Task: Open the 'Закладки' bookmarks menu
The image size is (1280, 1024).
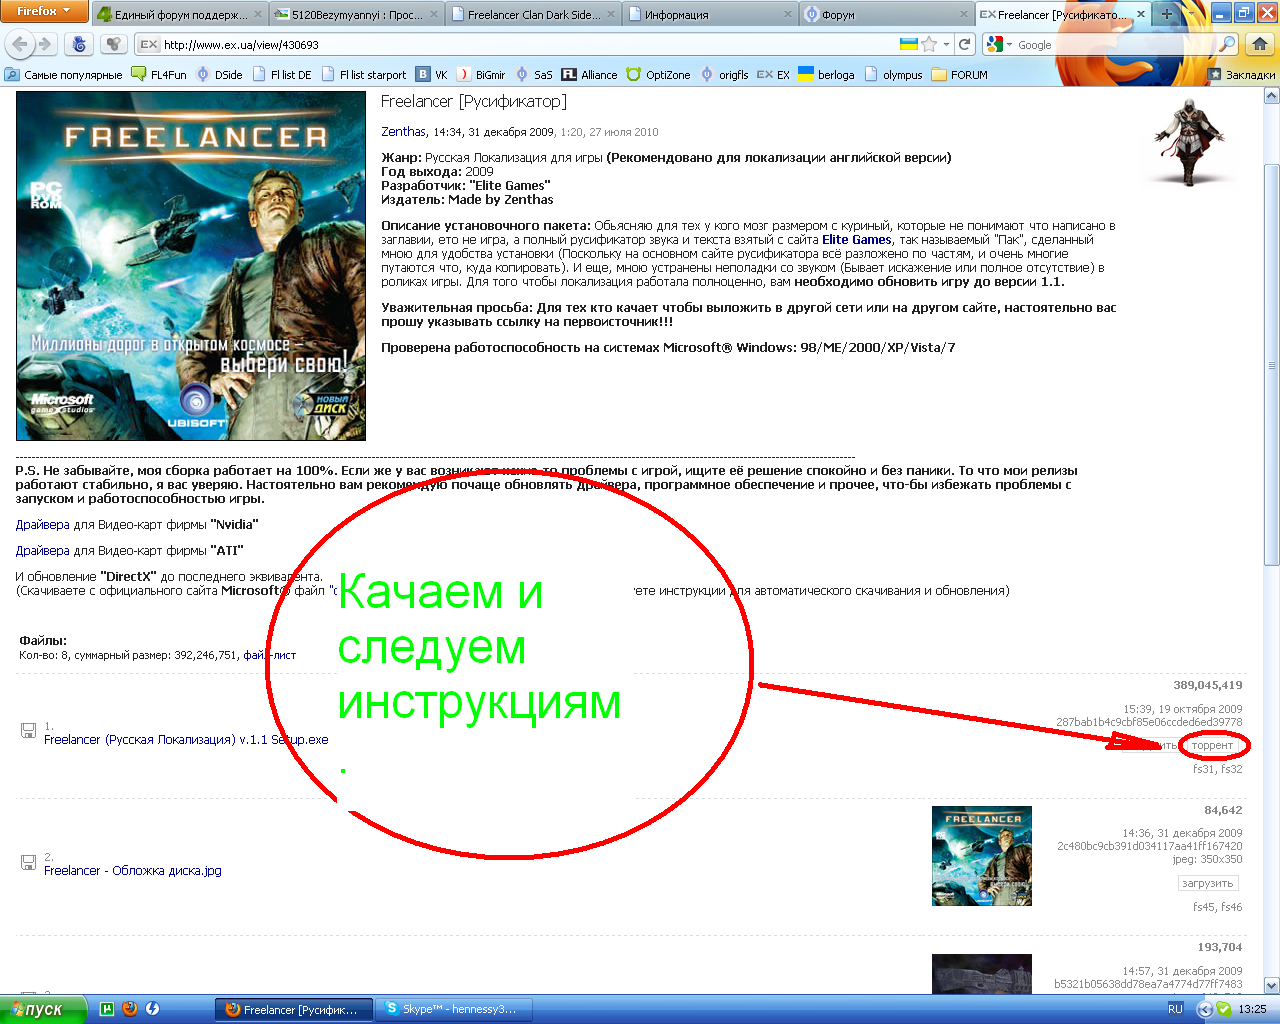Action: pyautogui.click(x=1241, y=74)
